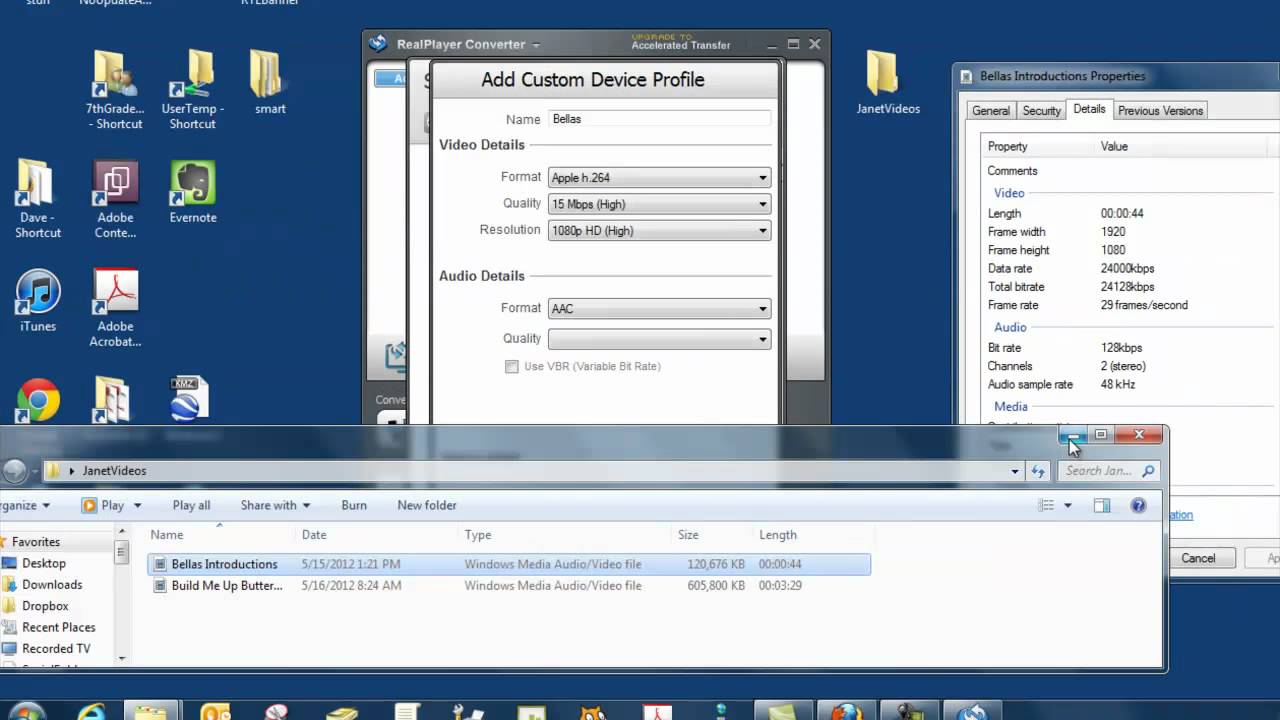The image size is (1280, 720).
Task: Open the Previous Versions tab
Action: pos(1160,111)
